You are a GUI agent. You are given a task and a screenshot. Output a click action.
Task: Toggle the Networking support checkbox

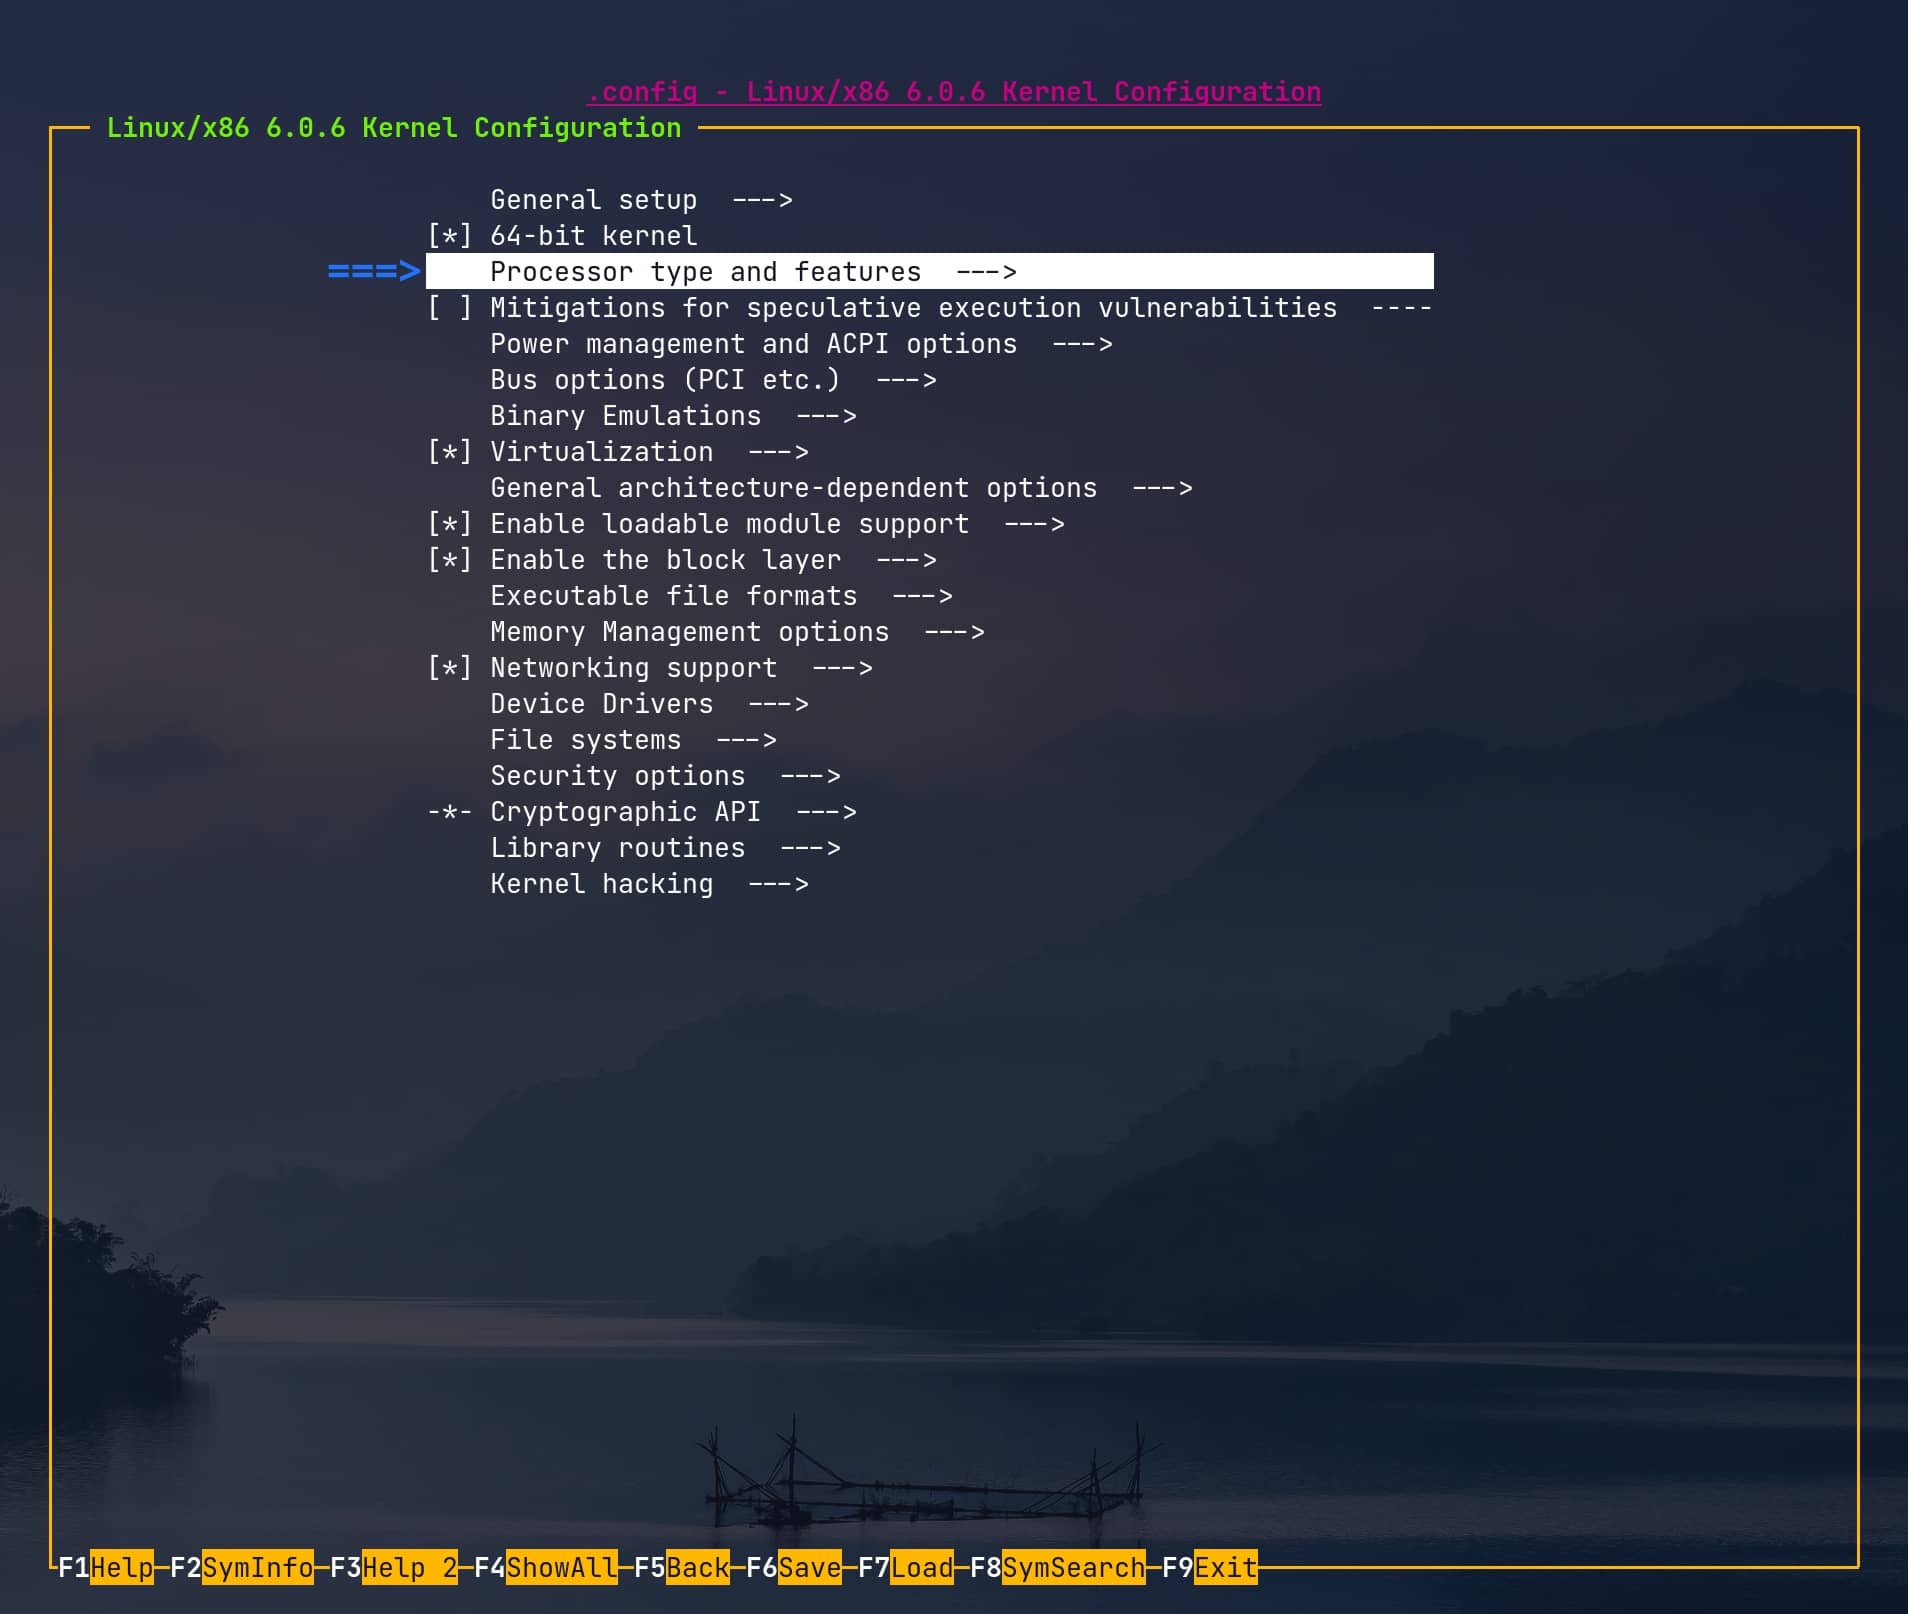(x=449, y=668)
